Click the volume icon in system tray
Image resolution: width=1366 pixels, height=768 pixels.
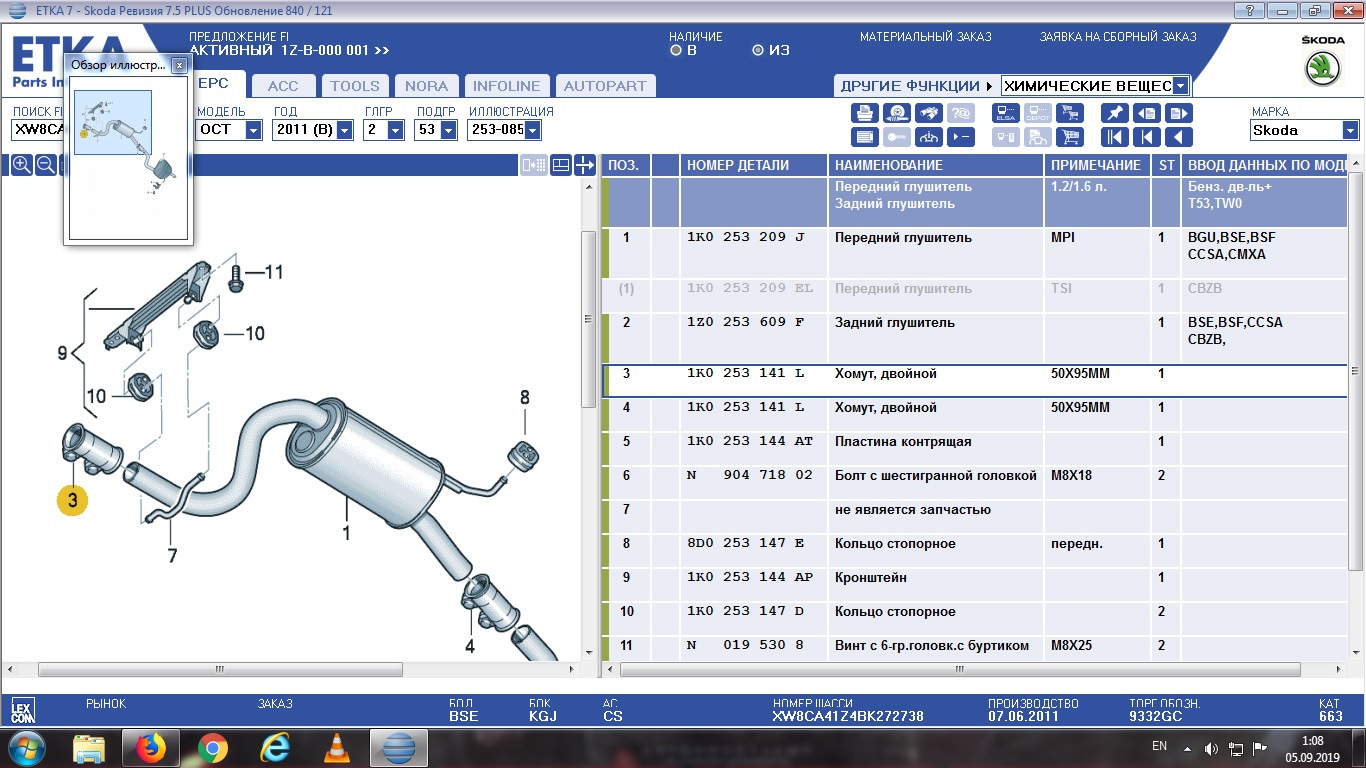click(x=1211, y=748)
